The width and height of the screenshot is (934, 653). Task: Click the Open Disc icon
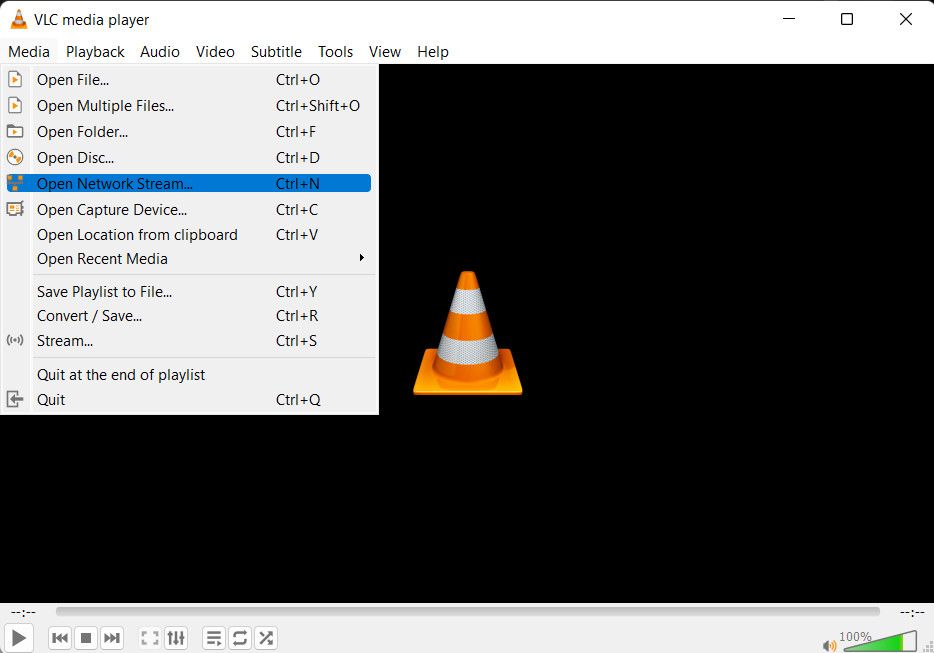pyautogui.click(x=15, y=157)
